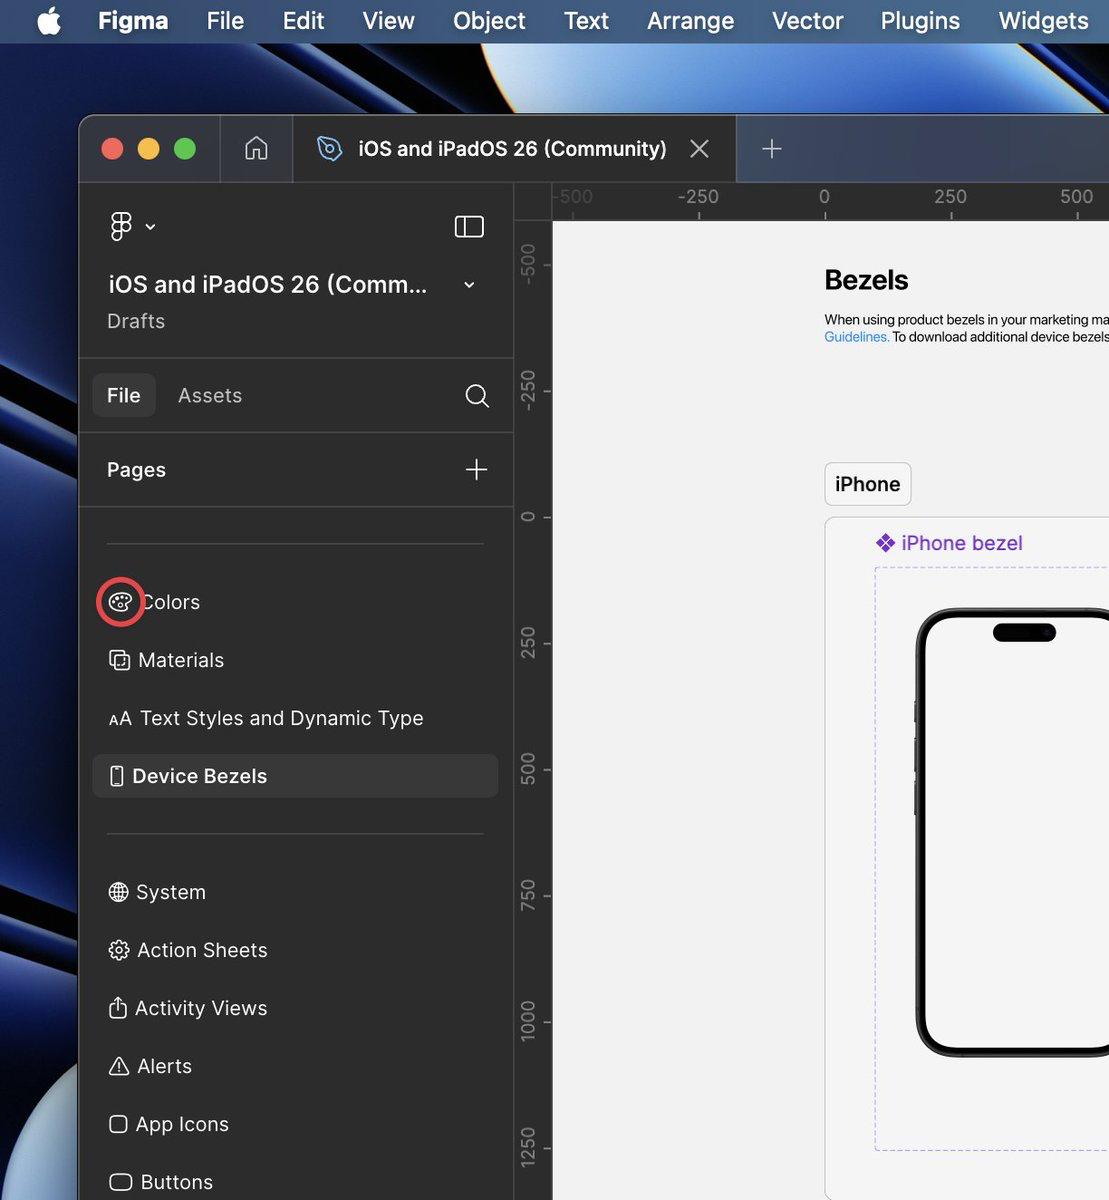This screenshot has height=1200, width=1109.
Task: Click the vertical ruler at 500 mark
Action: (x=528, y=769)
